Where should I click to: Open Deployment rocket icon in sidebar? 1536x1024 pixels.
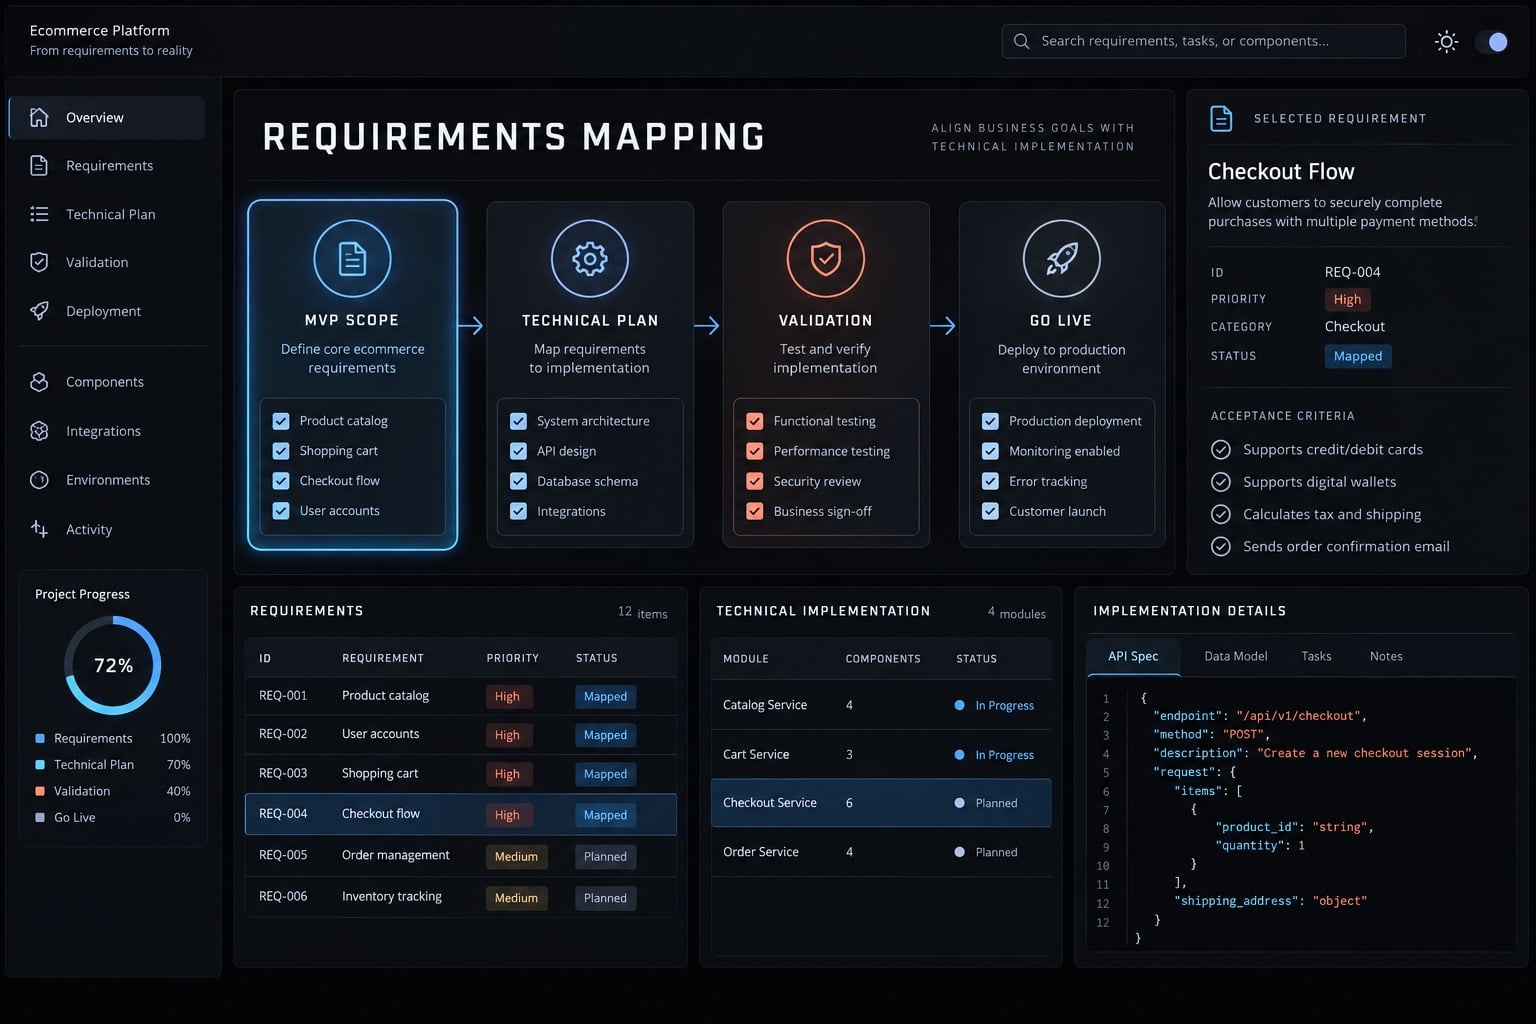point(39,311)
